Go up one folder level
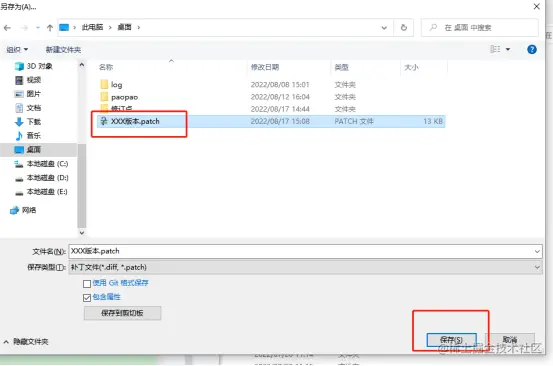 coord(50,28)
